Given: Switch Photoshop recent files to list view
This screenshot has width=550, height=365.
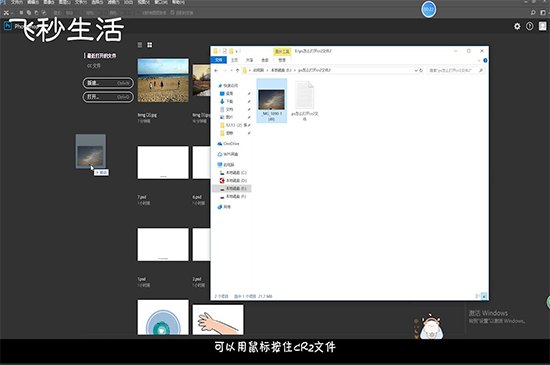Looking at the screenshot, I should tap(140, 45).
